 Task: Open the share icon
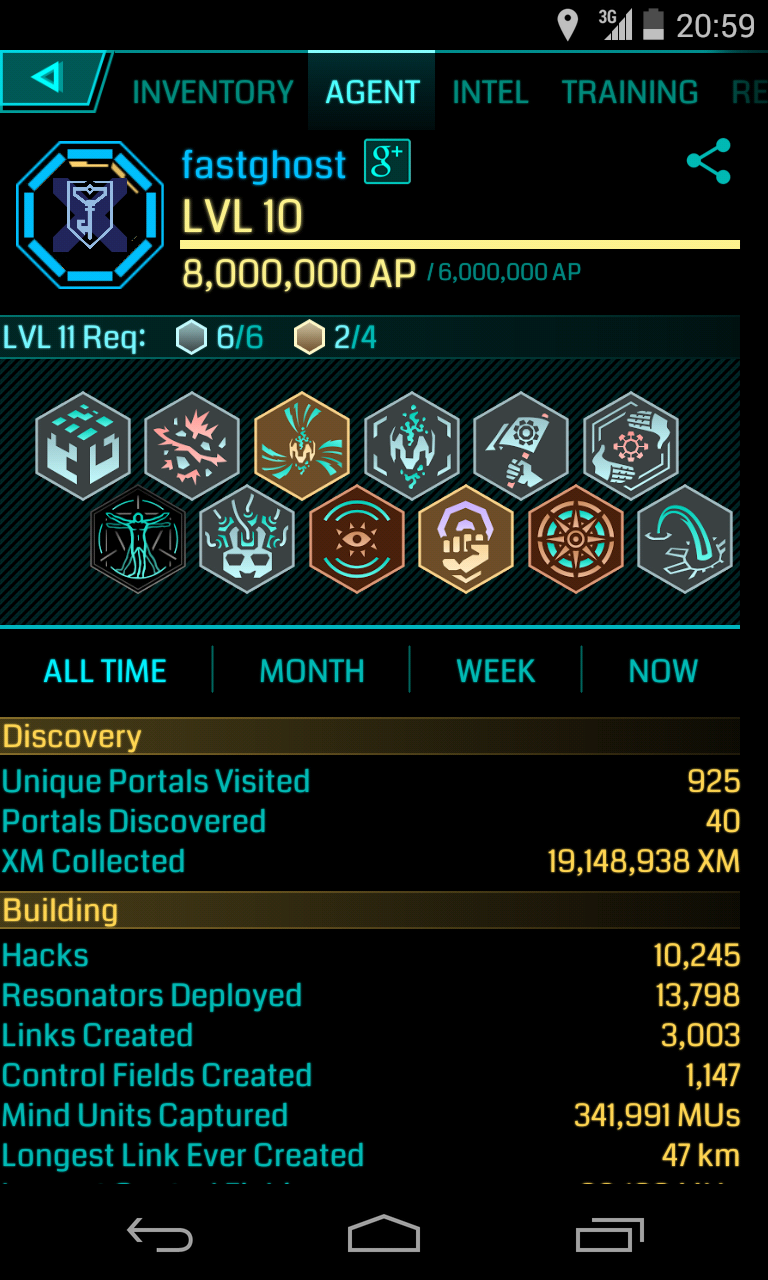coord(709,161)
